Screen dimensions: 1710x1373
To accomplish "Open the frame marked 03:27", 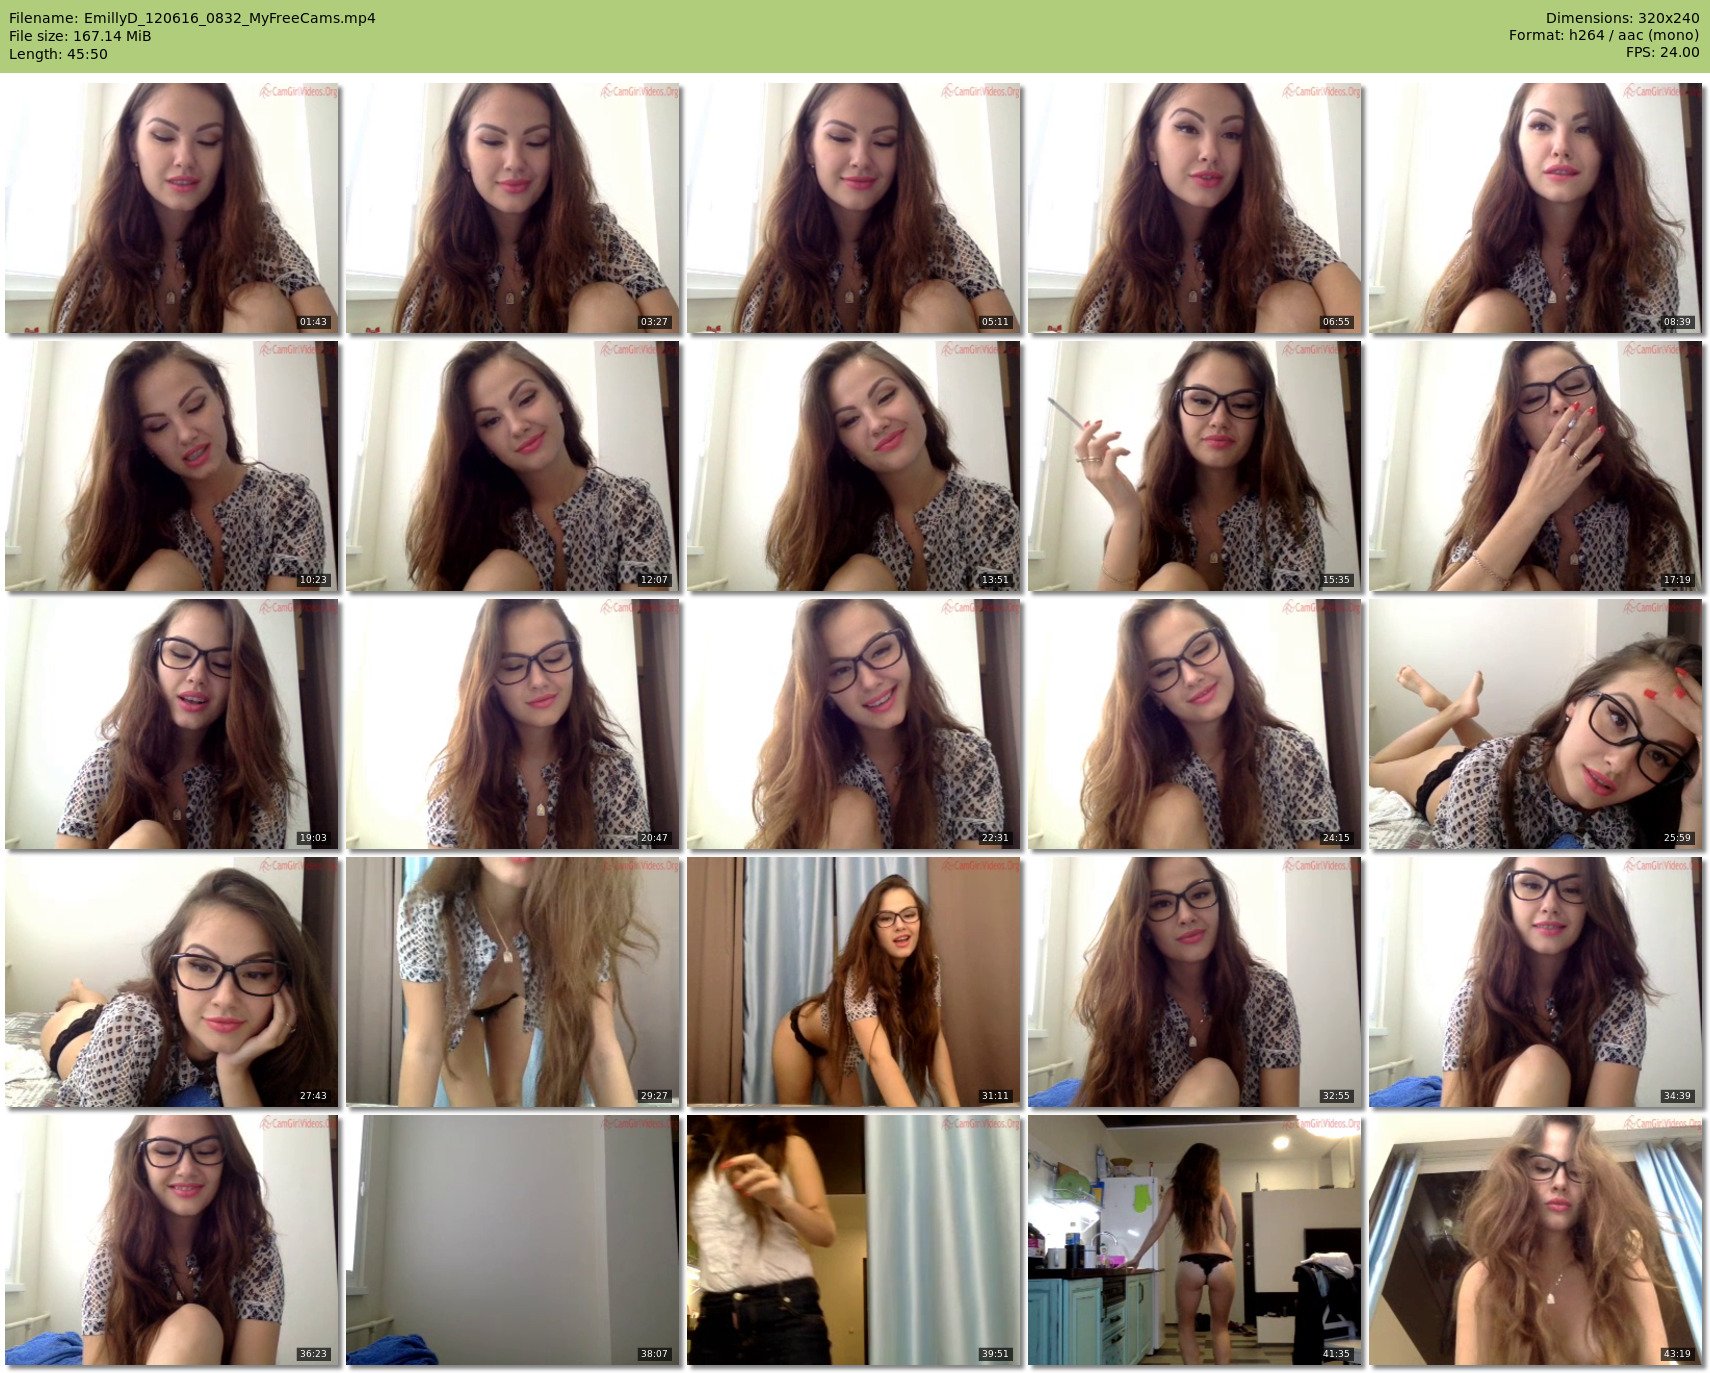I will click(x=512, y=207).
